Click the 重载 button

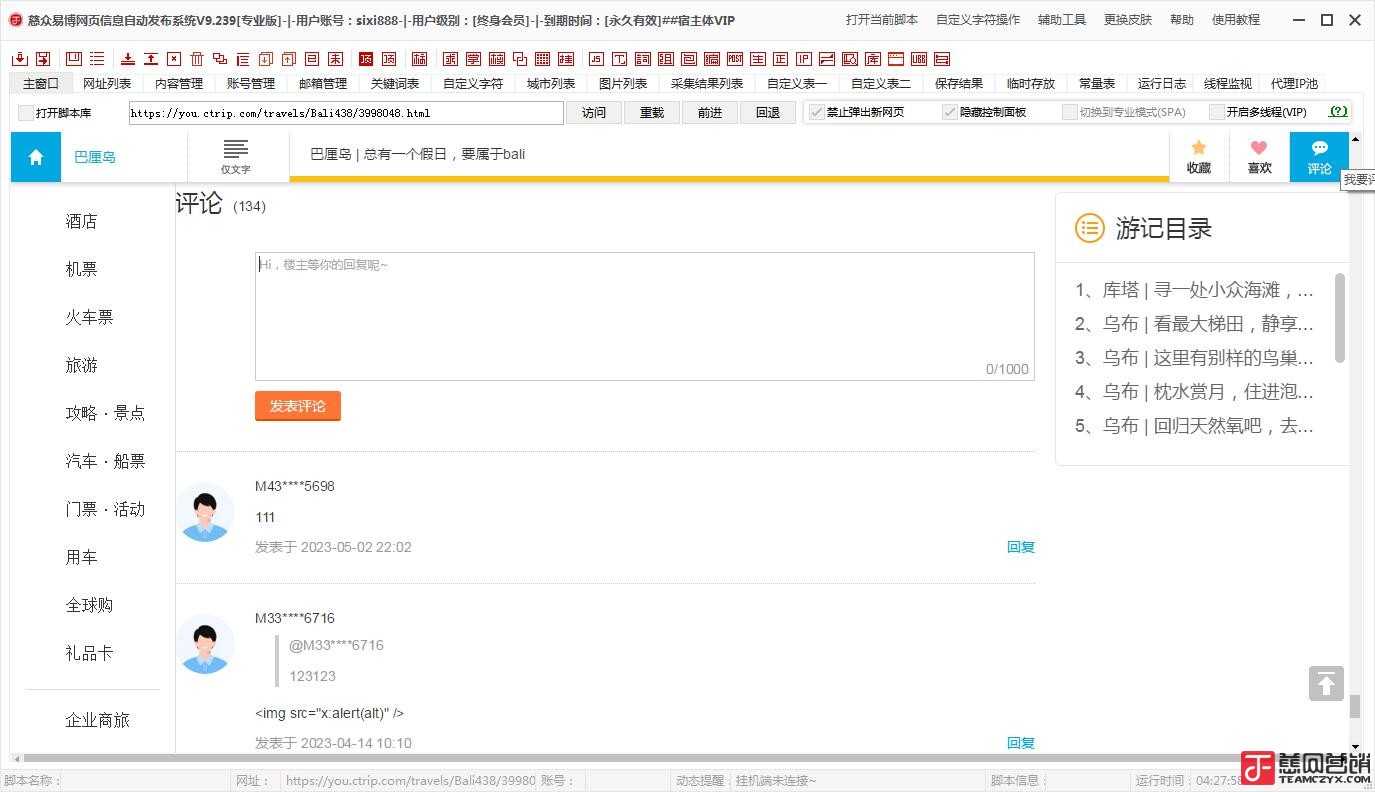pos(652,113)
